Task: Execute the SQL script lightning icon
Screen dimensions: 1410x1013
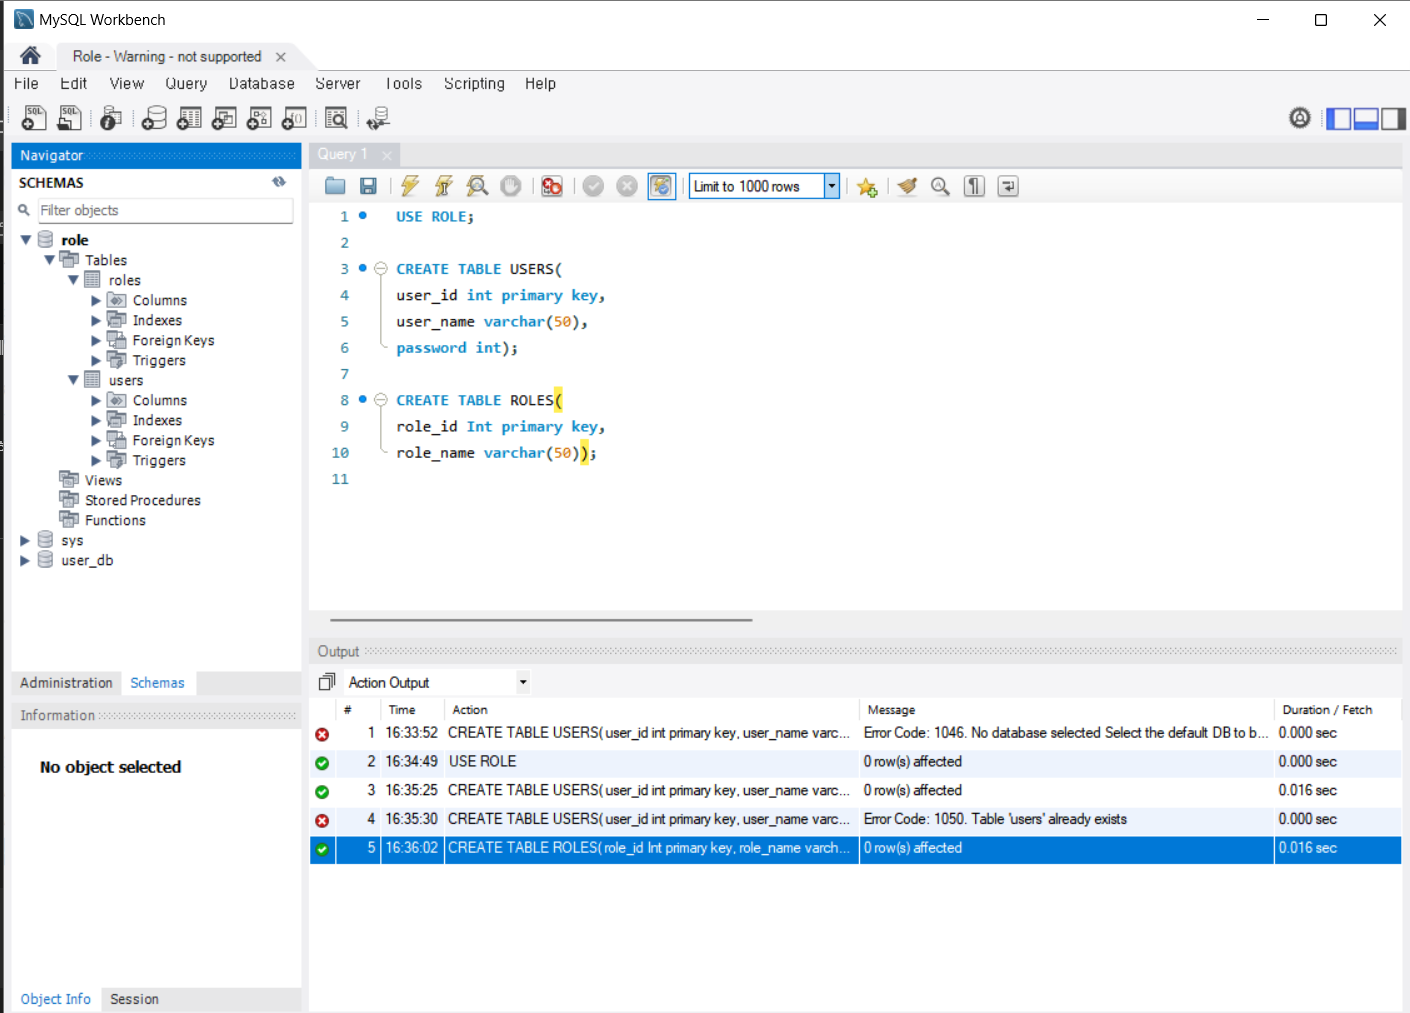Action: click(410, 186)
